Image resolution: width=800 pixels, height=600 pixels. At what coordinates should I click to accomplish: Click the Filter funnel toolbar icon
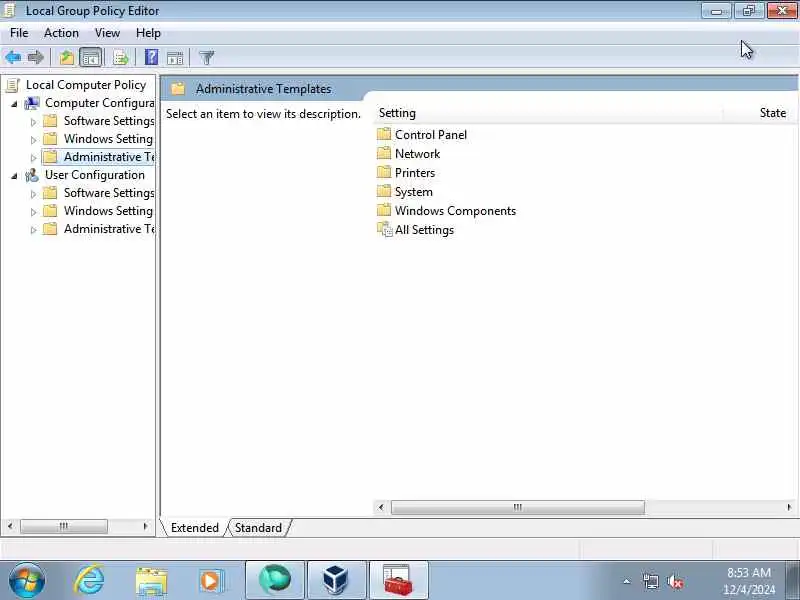coord(206,58)
